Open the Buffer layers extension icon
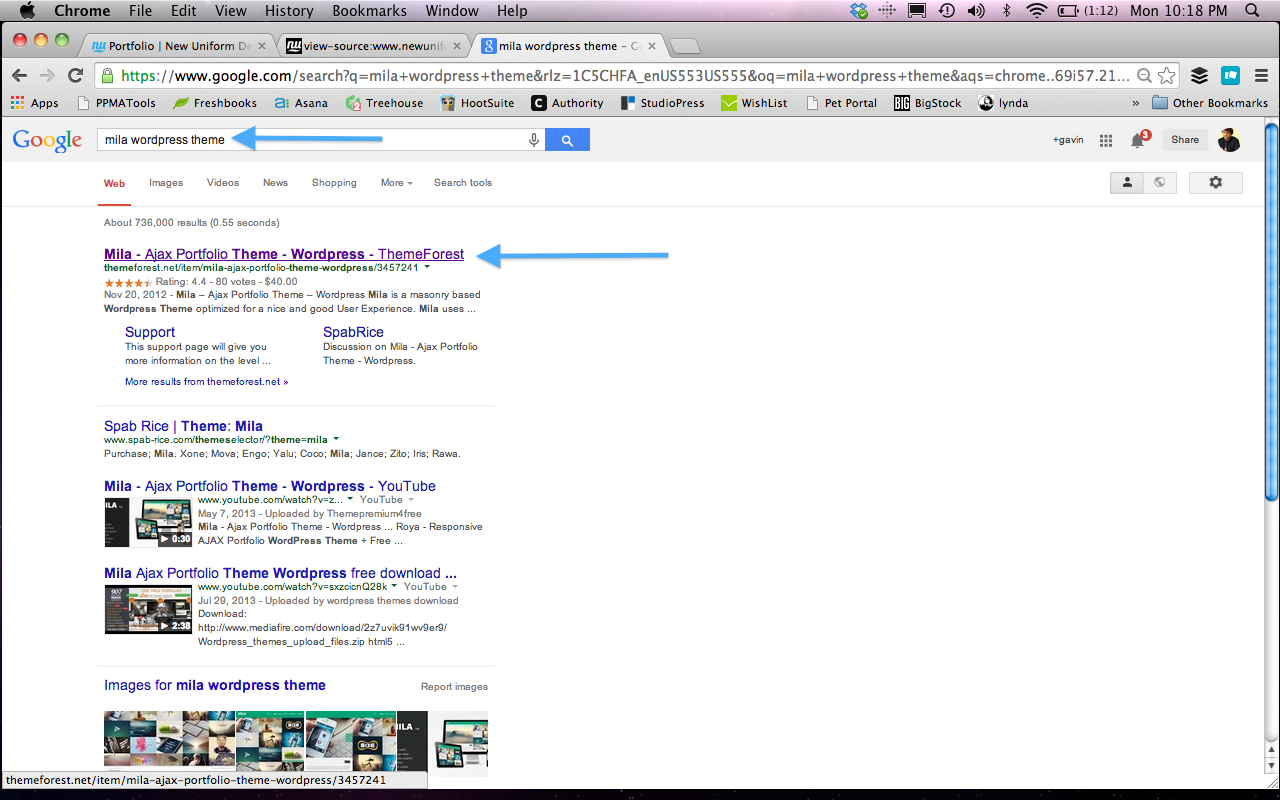The height and width of the screenshot is (800, 1280). [x=1199, y=76]
